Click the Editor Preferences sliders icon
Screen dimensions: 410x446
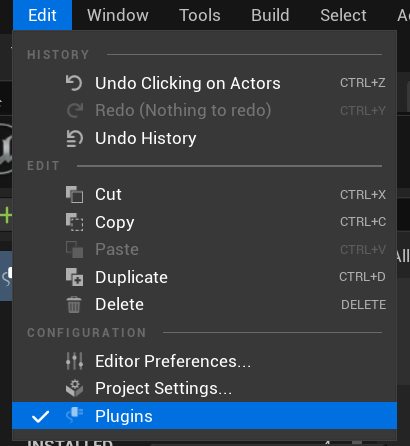[x=74, y=361]
